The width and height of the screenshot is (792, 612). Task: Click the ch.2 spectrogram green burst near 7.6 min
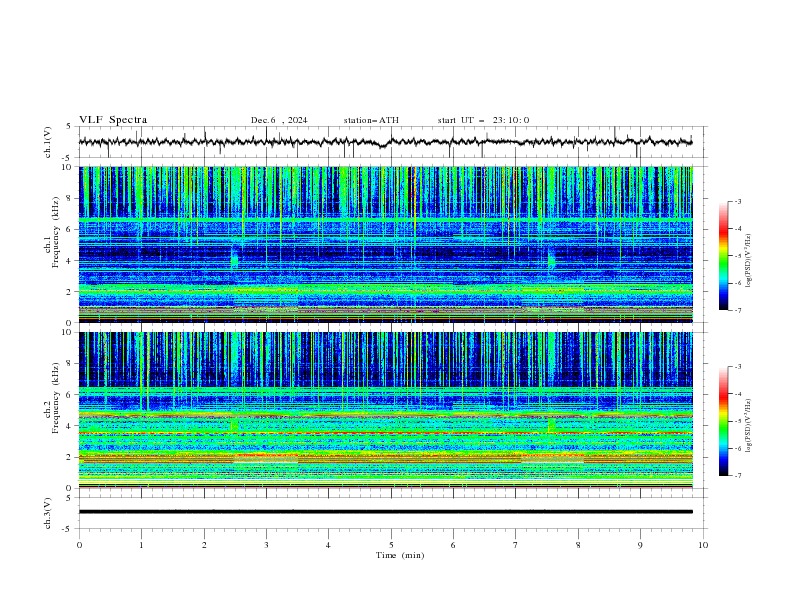click(551, 425)
